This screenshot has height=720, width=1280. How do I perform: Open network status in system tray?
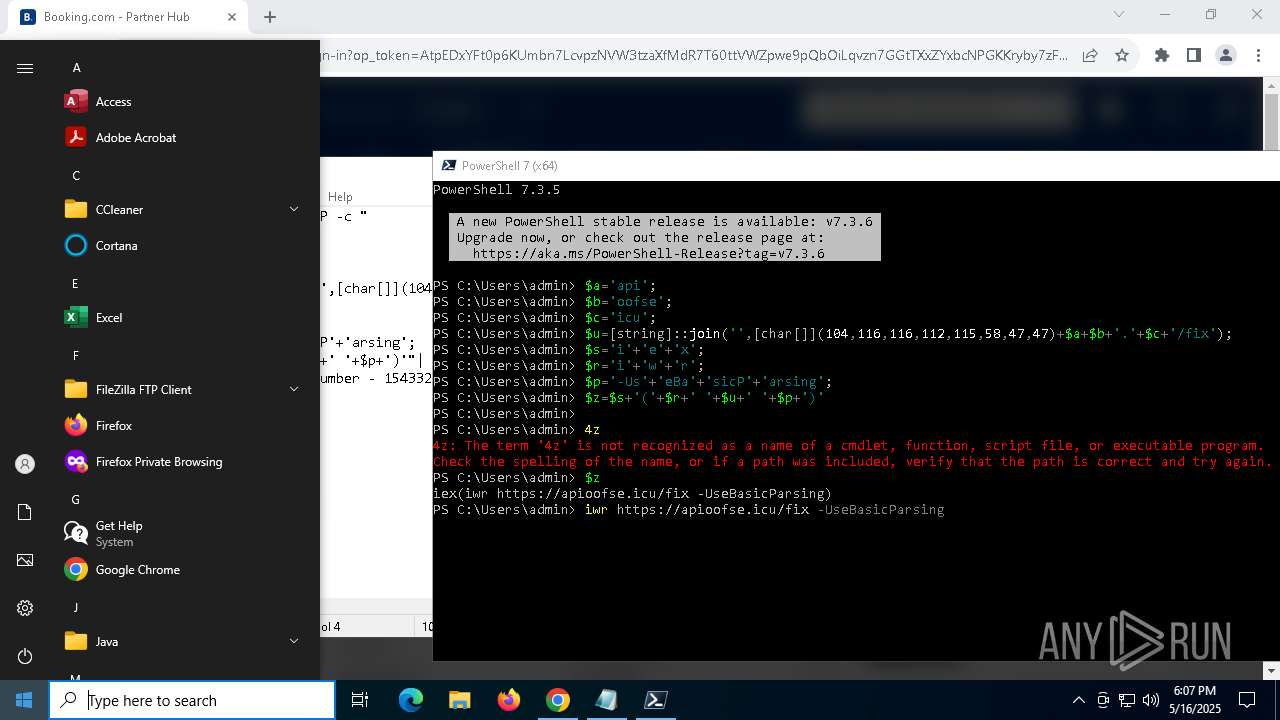tap(1126, 700)
